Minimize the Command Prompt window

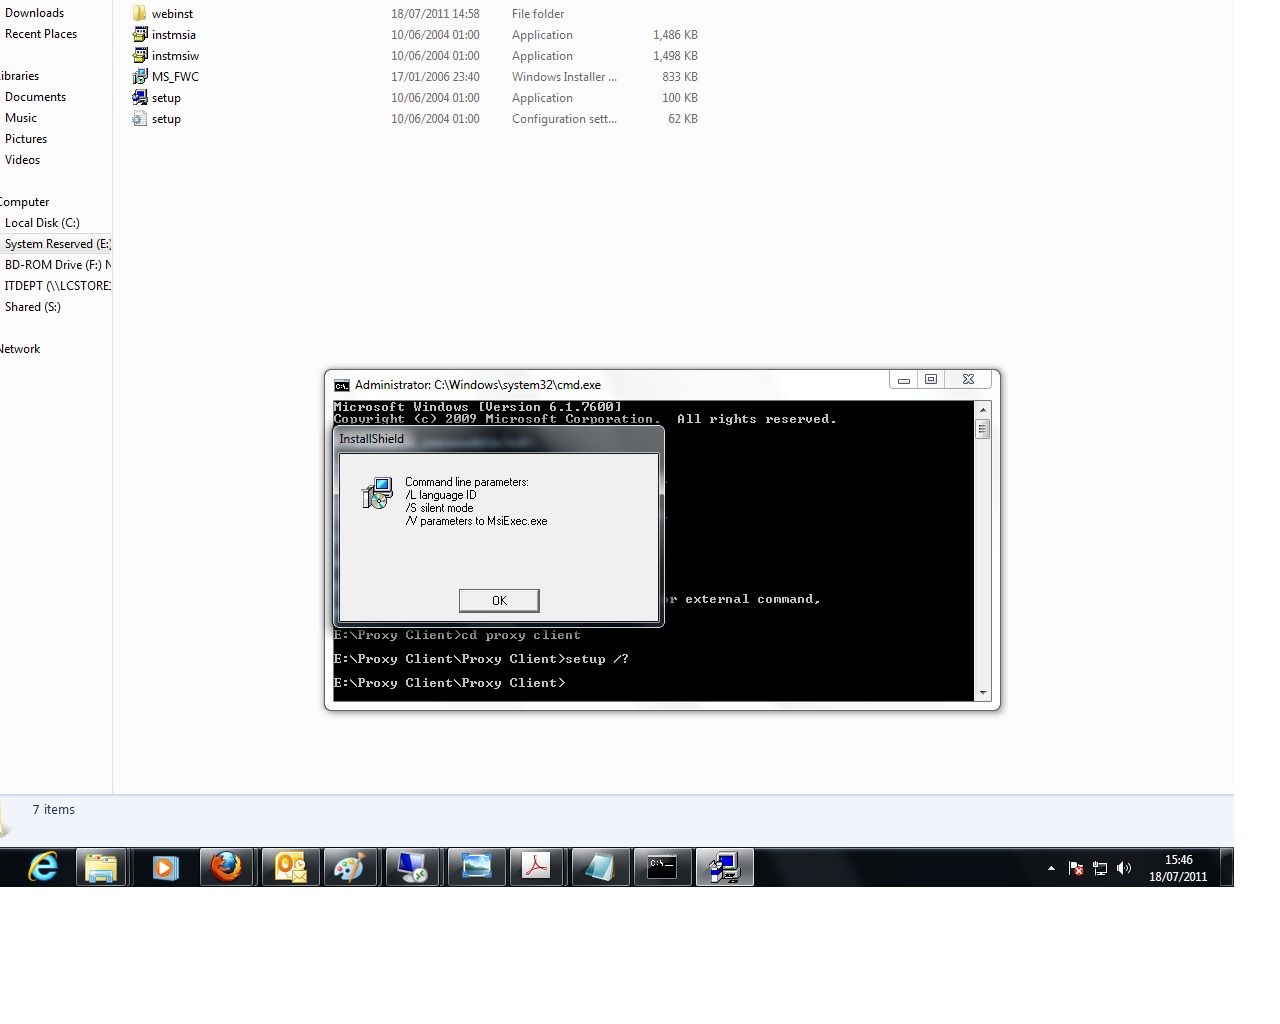(903, 380)
